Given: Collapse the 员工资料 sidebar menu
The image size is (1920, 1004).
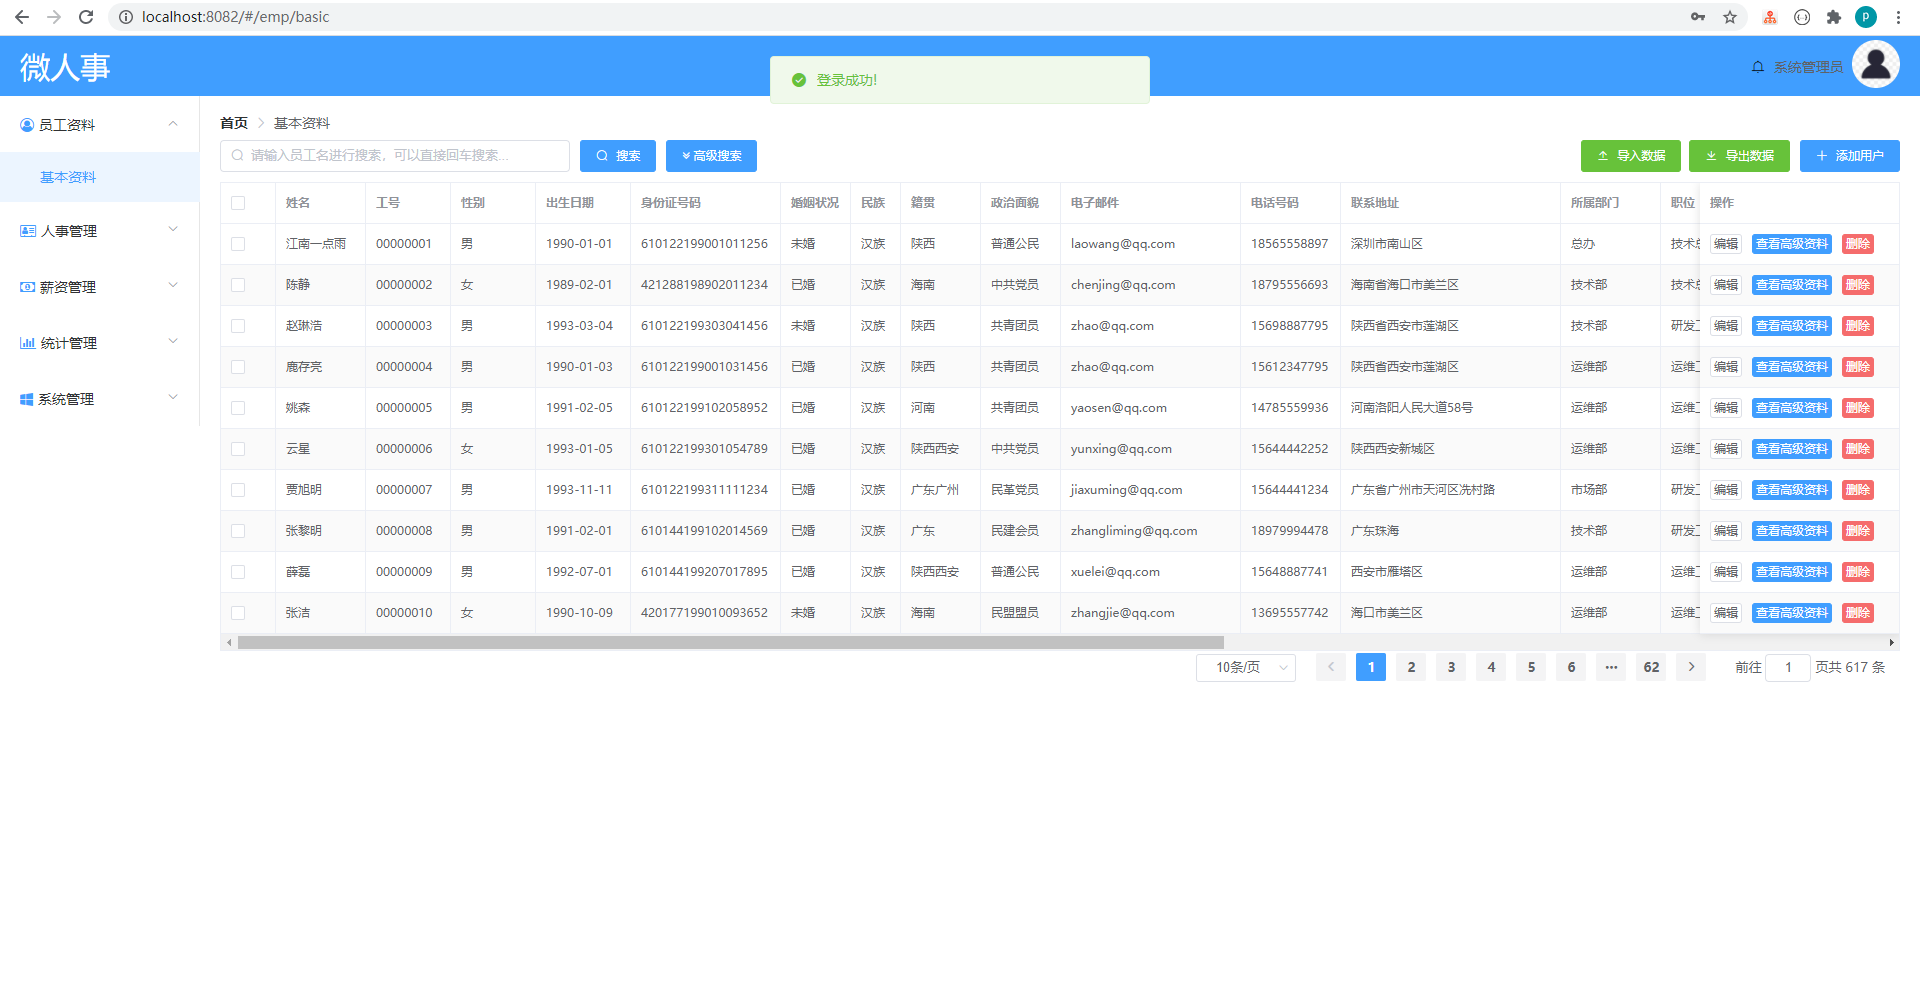Looking at the screenshot, I should tap(172, 124).
